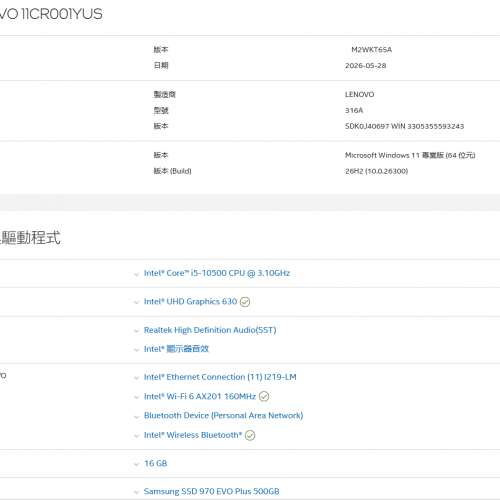This screenshot has height=500, width=500.
Task: Expand the Intel UHD Graphics 630 chevron
Action: tap(136, 303)
